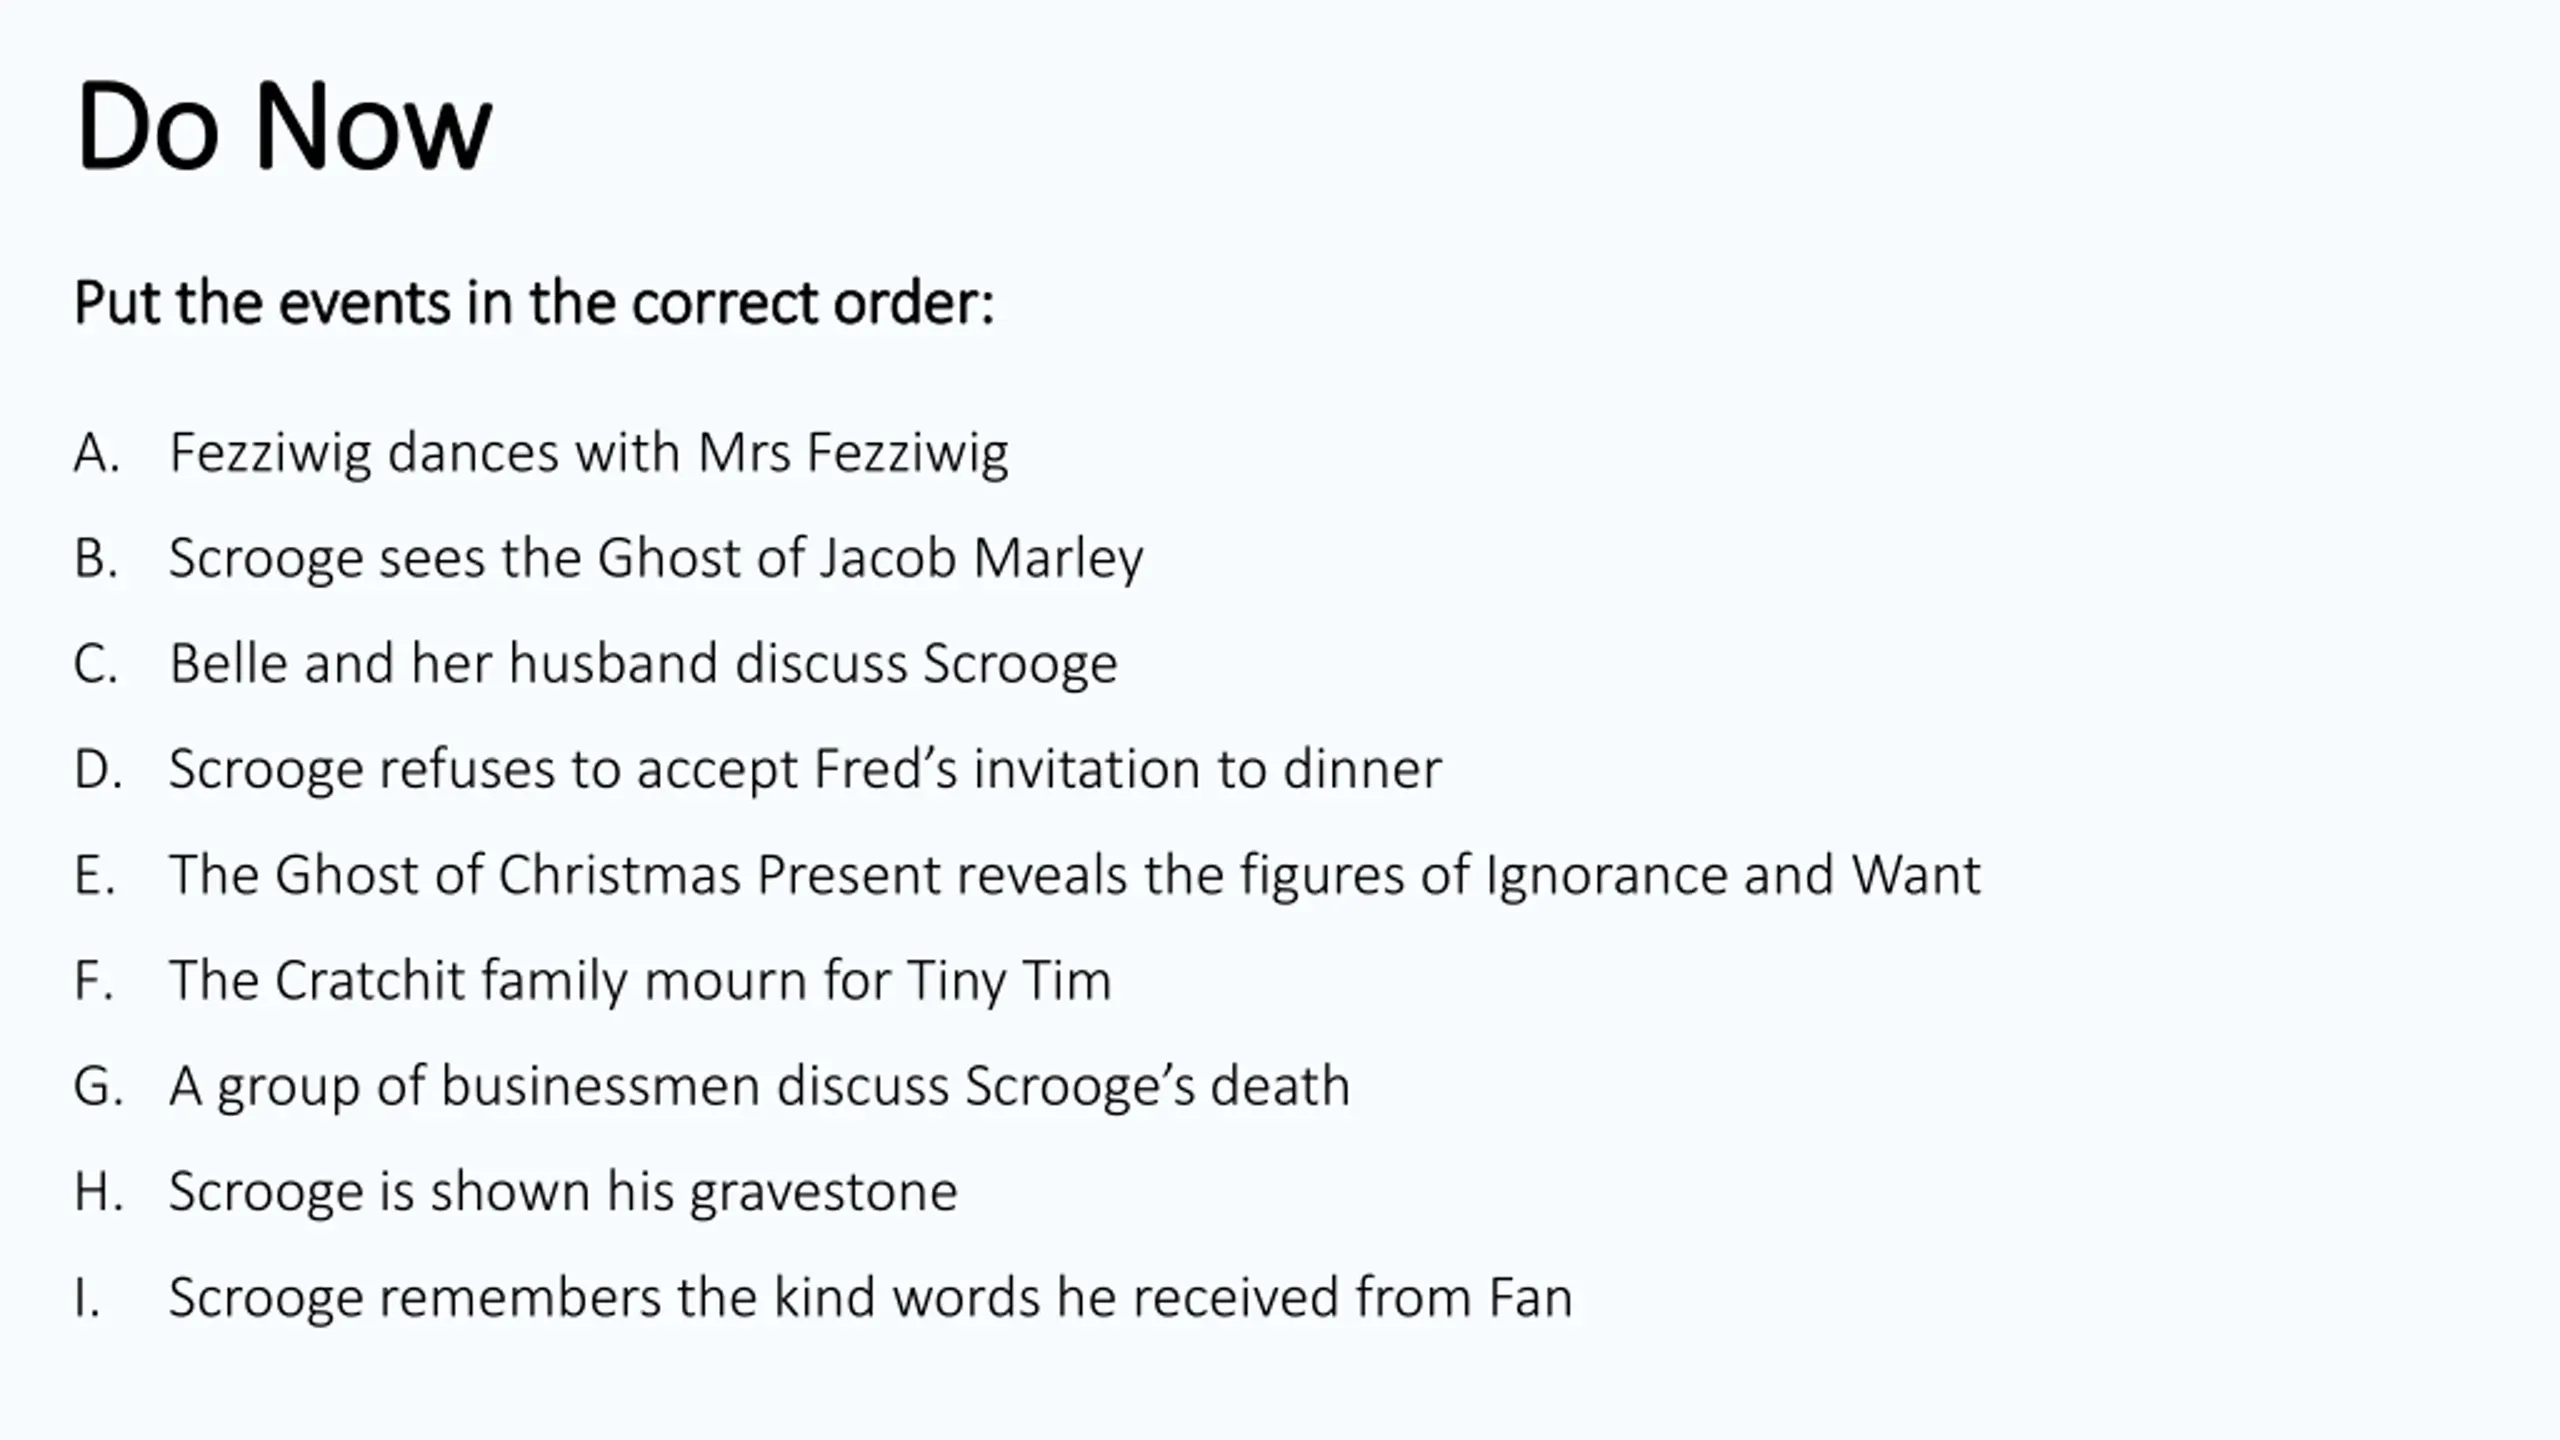
Task: Click item B about Ghost of Jacob Marley
Action: pos(656,559)
